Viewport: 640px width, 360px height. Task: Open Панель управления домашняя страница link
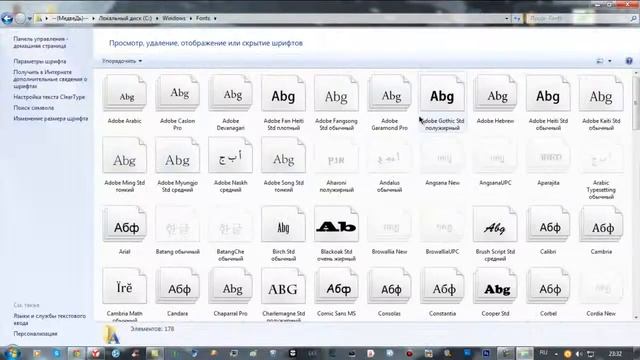click(40, 42)
